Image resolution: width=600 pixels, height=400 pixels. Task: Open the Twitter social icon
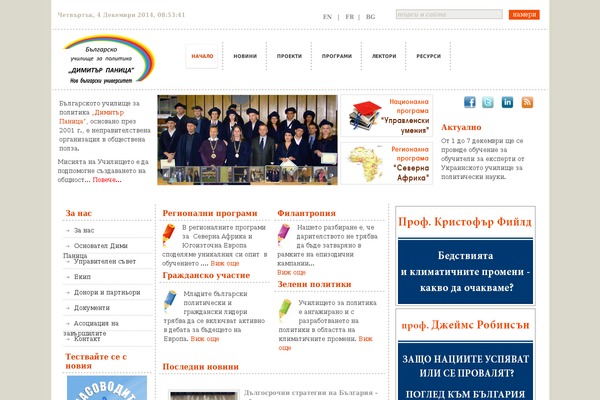click(x=488, y=102)
